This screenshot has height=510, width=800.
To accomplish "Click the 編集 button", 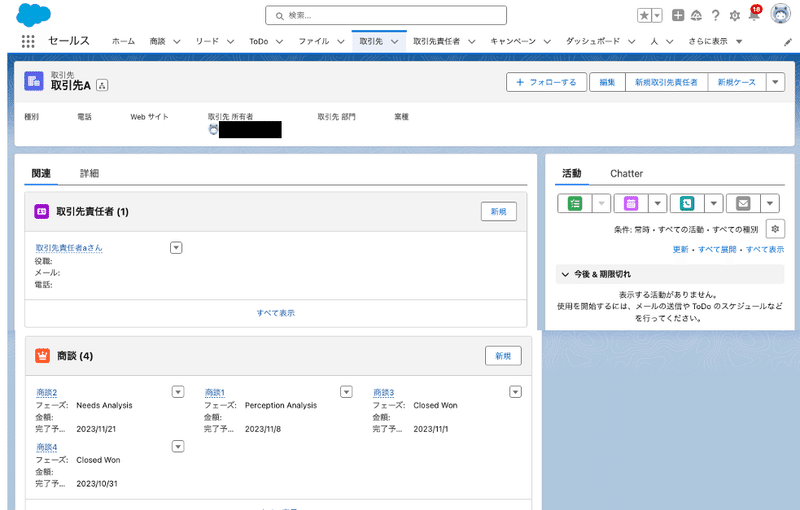I will (x=607, y=82).
